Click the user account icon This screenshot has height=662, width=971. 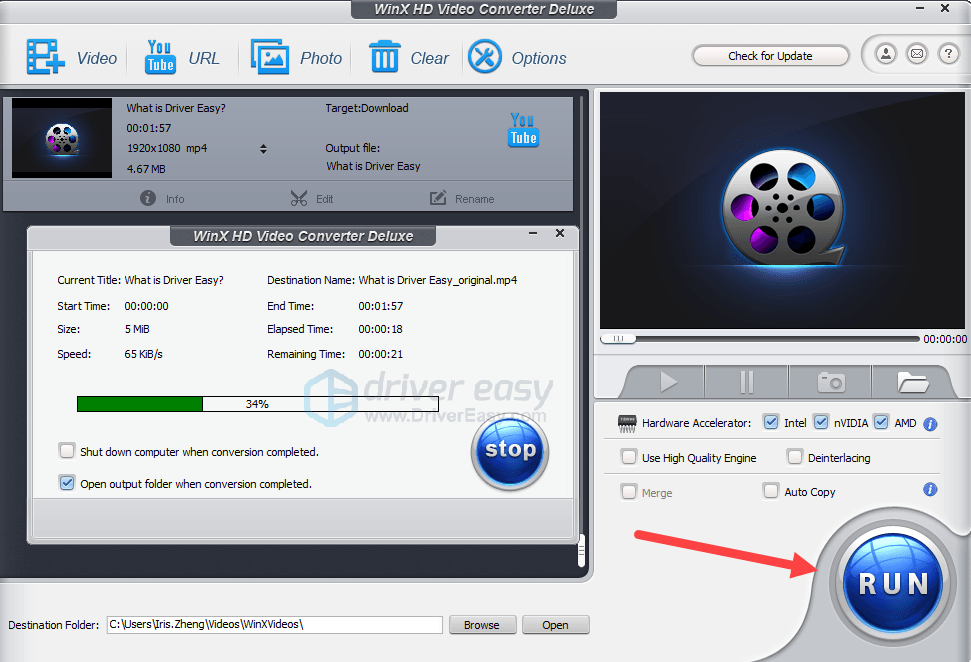tap(885, 55)
